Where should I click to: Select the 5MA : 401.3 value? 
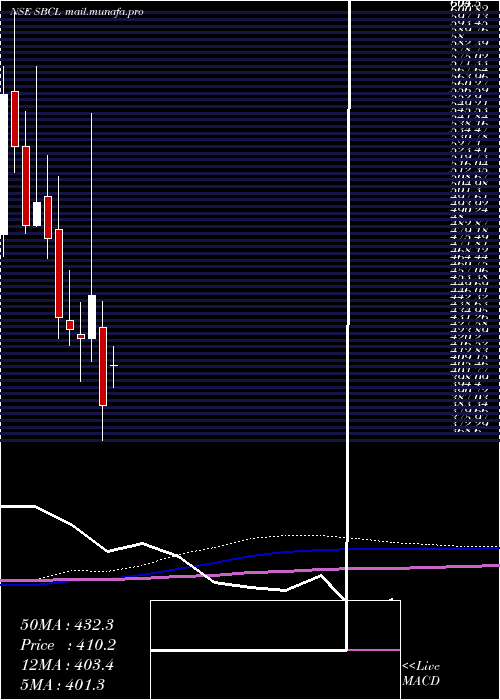coord(62,685)
